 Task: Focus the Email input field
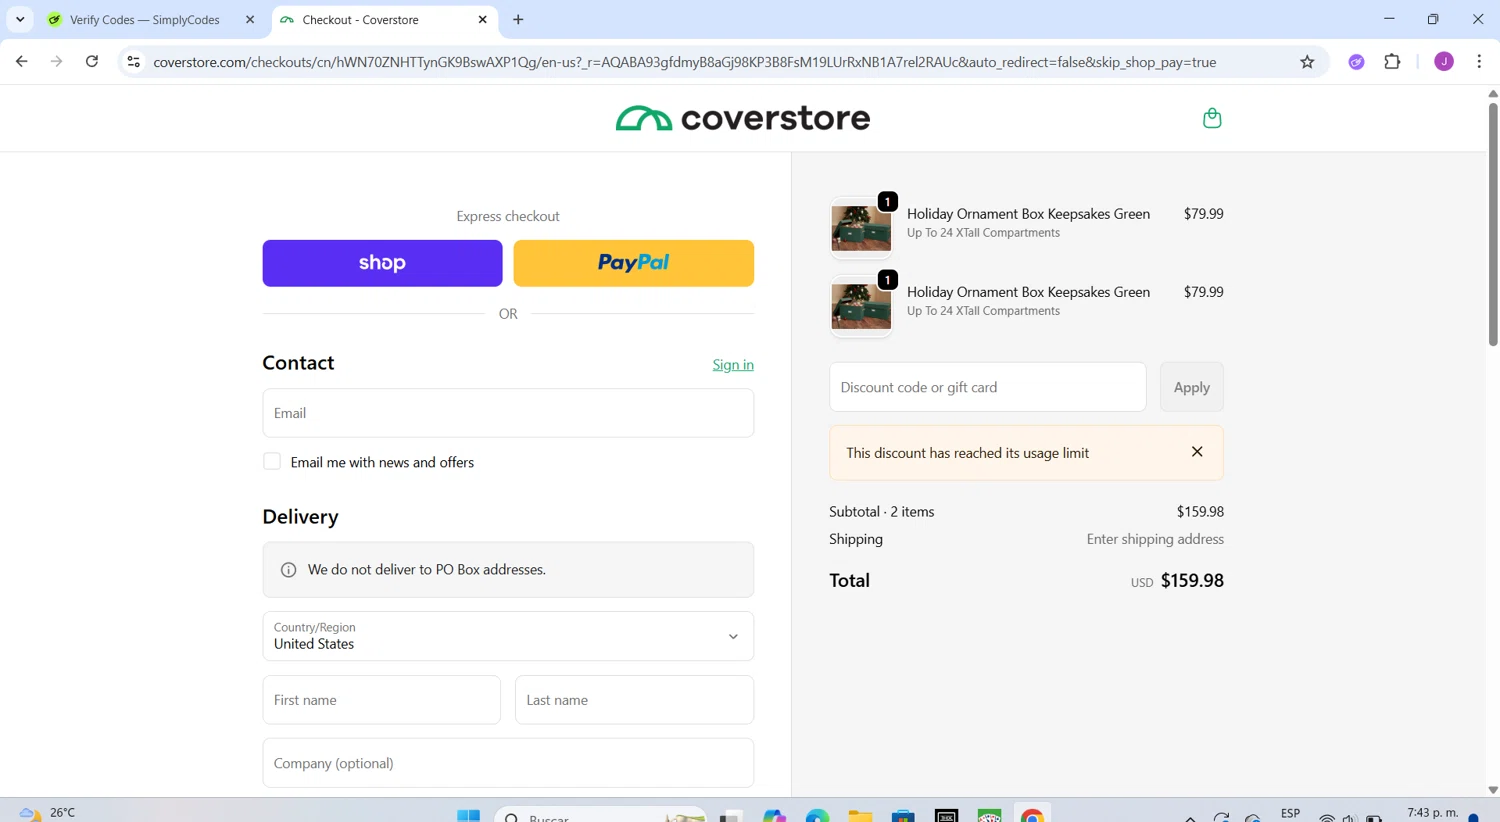pyautogui.click(x=508, y=413)
